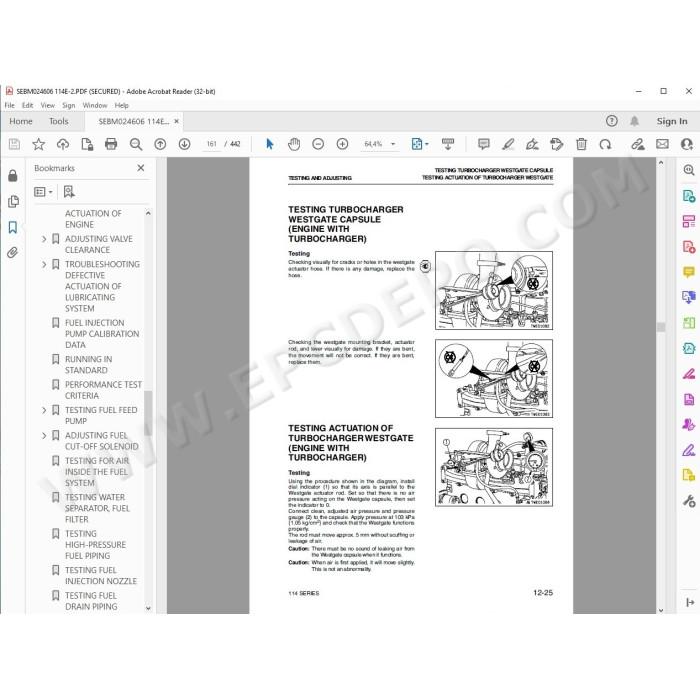Go to previous page arrow

[x=160, y=144]
